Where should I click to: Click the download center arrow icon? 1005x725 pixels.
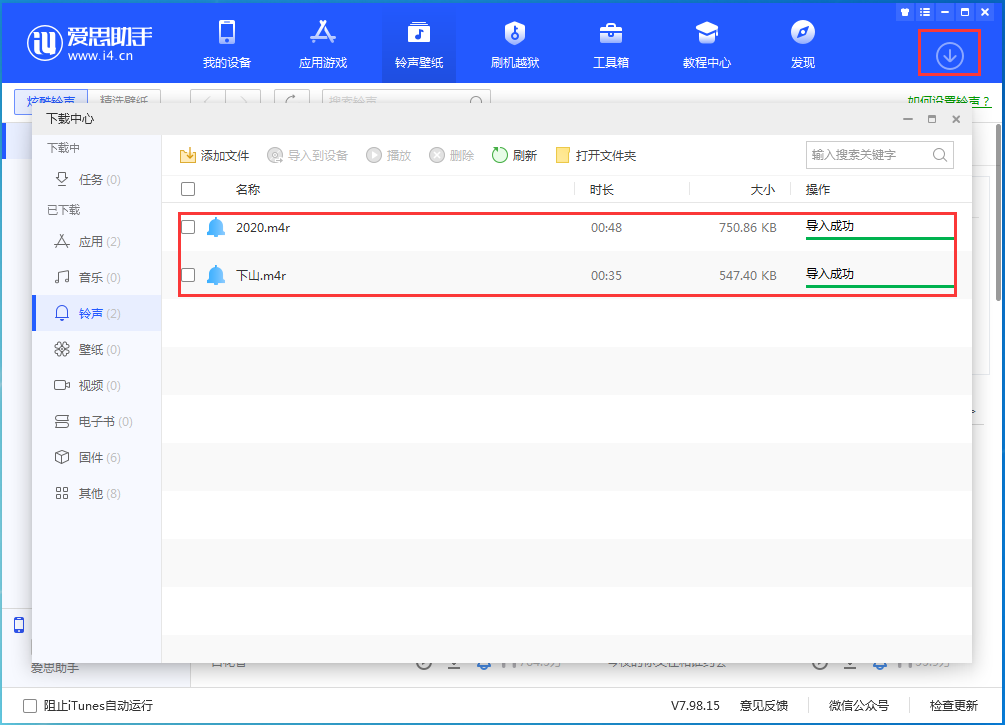point(949,56)
